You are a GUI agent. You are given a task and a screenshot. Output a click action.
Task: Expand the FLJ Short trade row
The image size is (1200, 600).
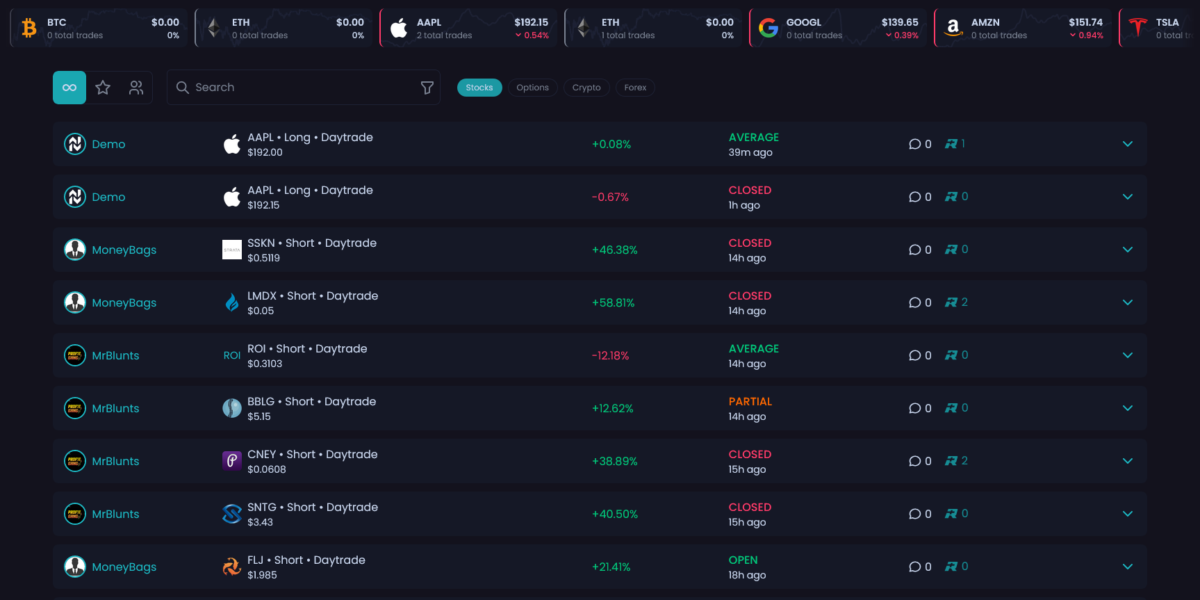point(1127,567)
